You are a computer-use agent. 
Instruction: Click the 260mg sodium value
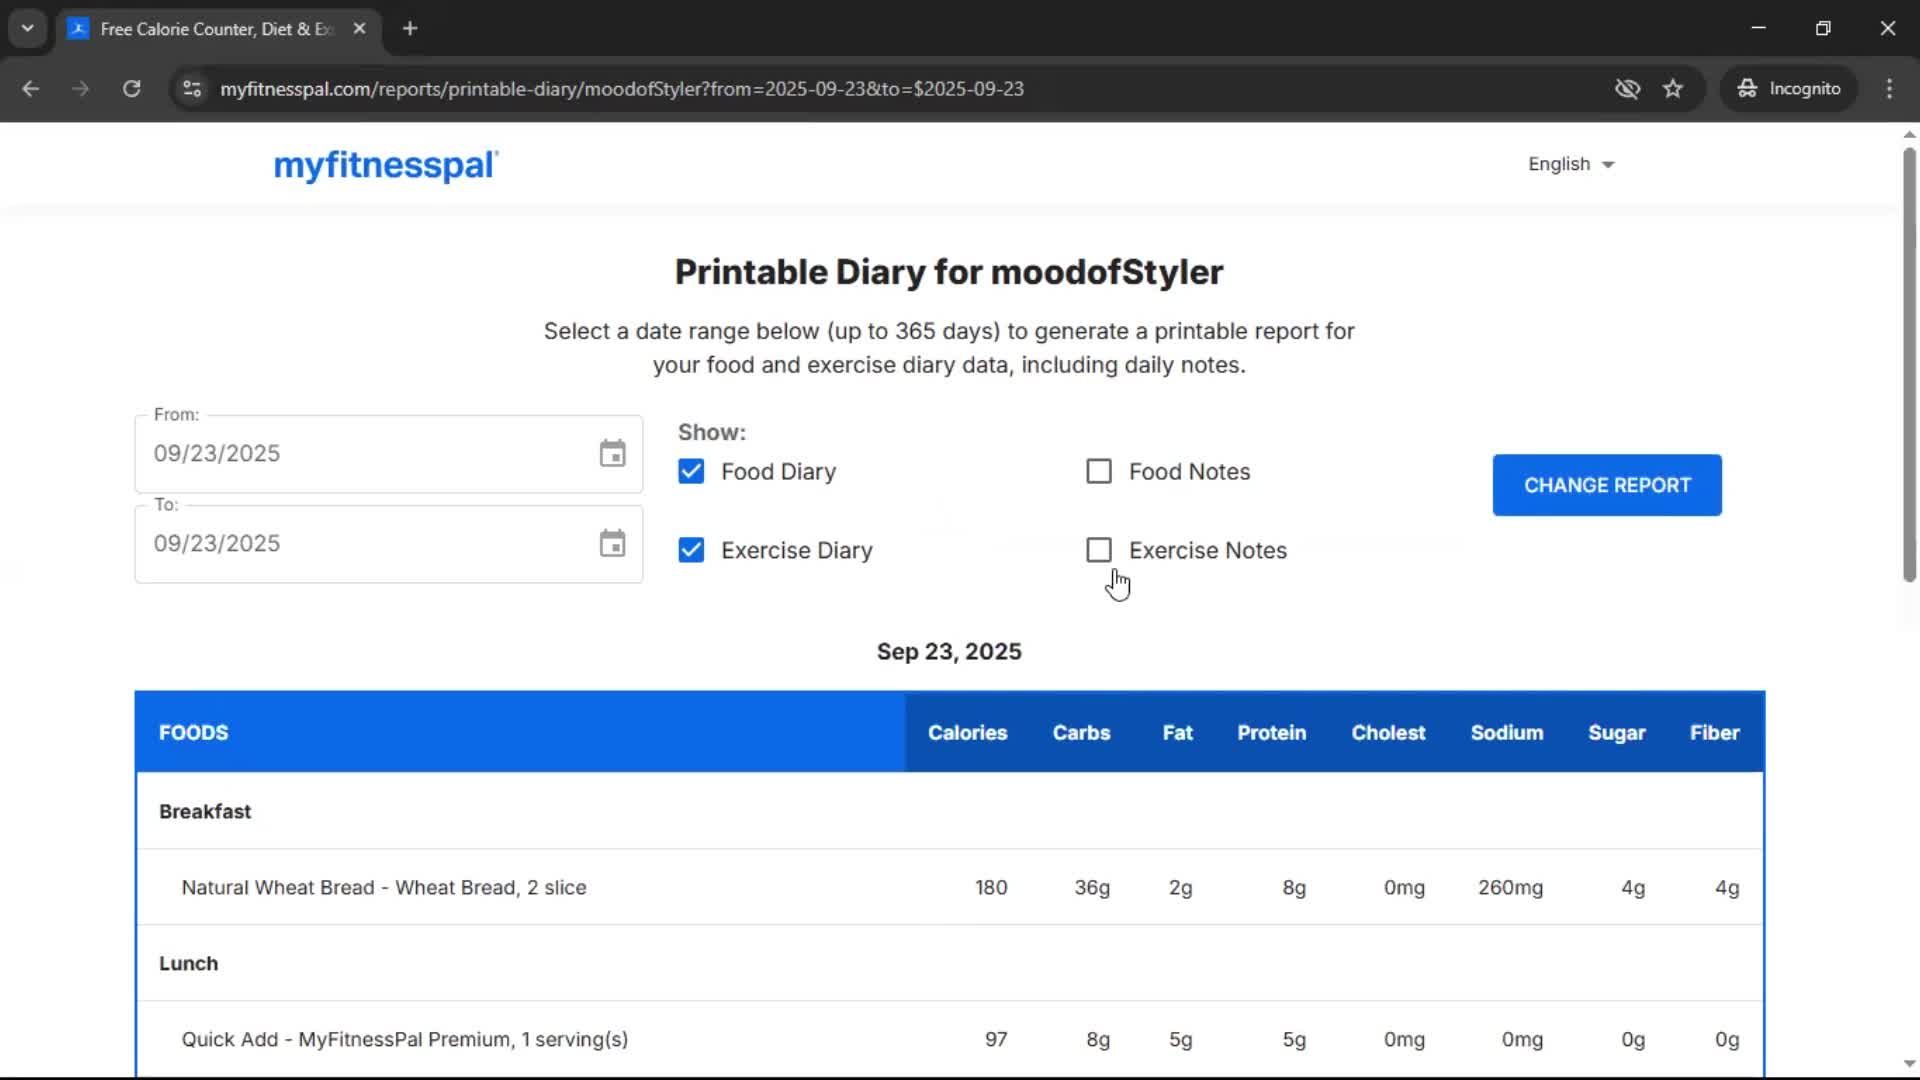(1510, 887)
